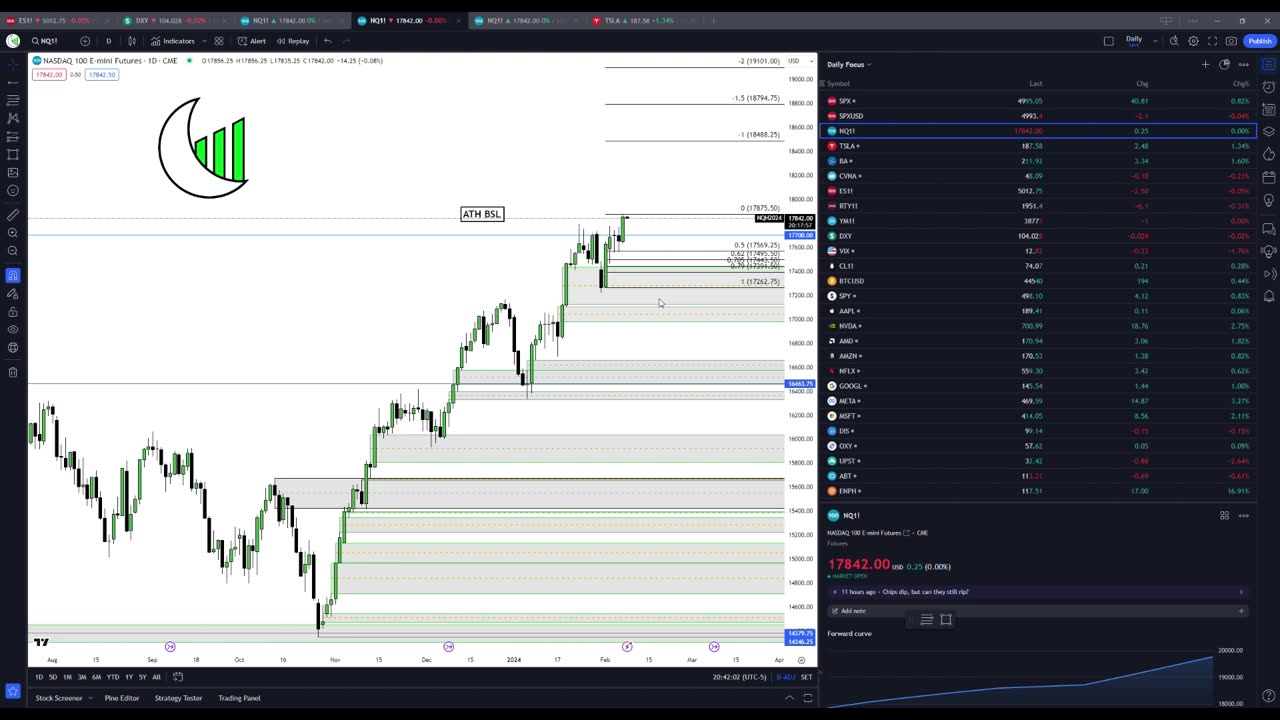Open the notifications bell sidebar icon

pyautogui.click(x=1269, y=296)
